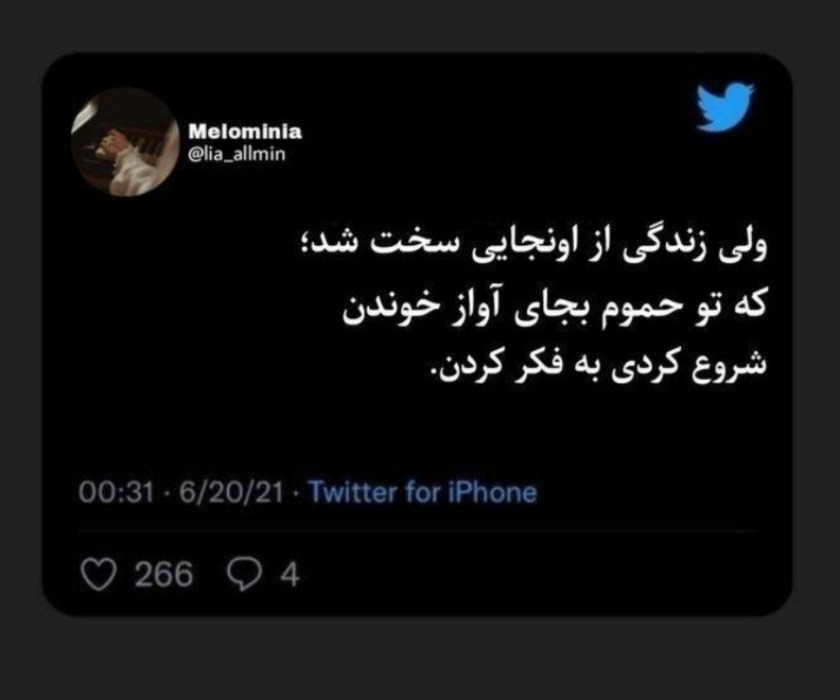Screen dimensions: 840x700
Task: Click the second line of the tweet text
Action: (x=556, y=310)
